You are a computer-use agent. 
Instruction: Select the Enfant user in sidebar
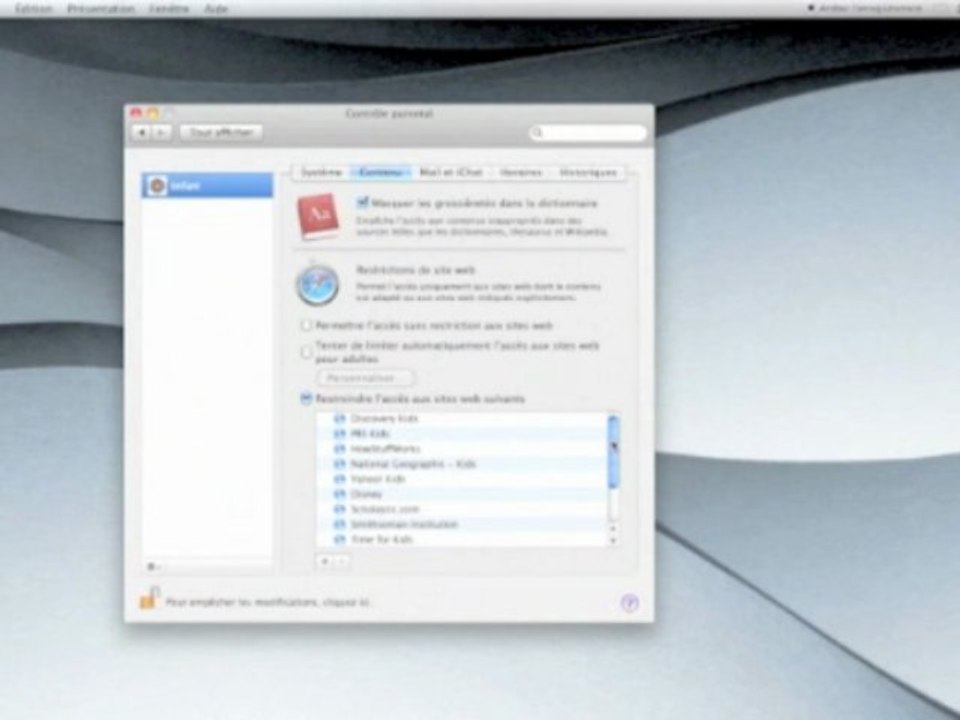(x=207, y=185)
